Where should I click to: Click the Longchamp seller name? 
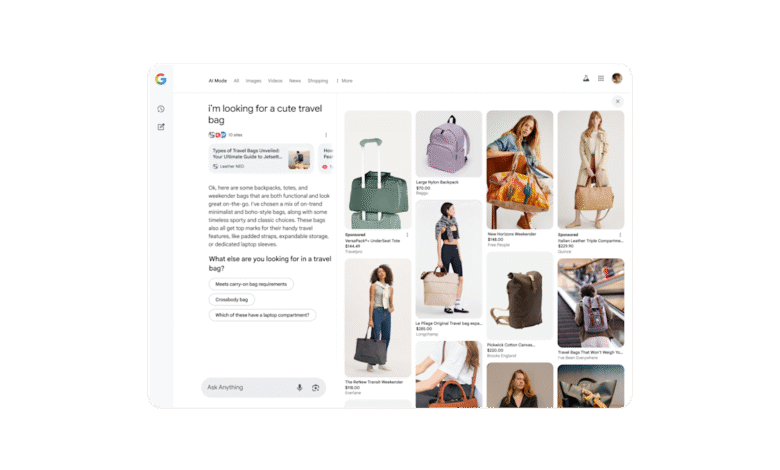(427, 334)
